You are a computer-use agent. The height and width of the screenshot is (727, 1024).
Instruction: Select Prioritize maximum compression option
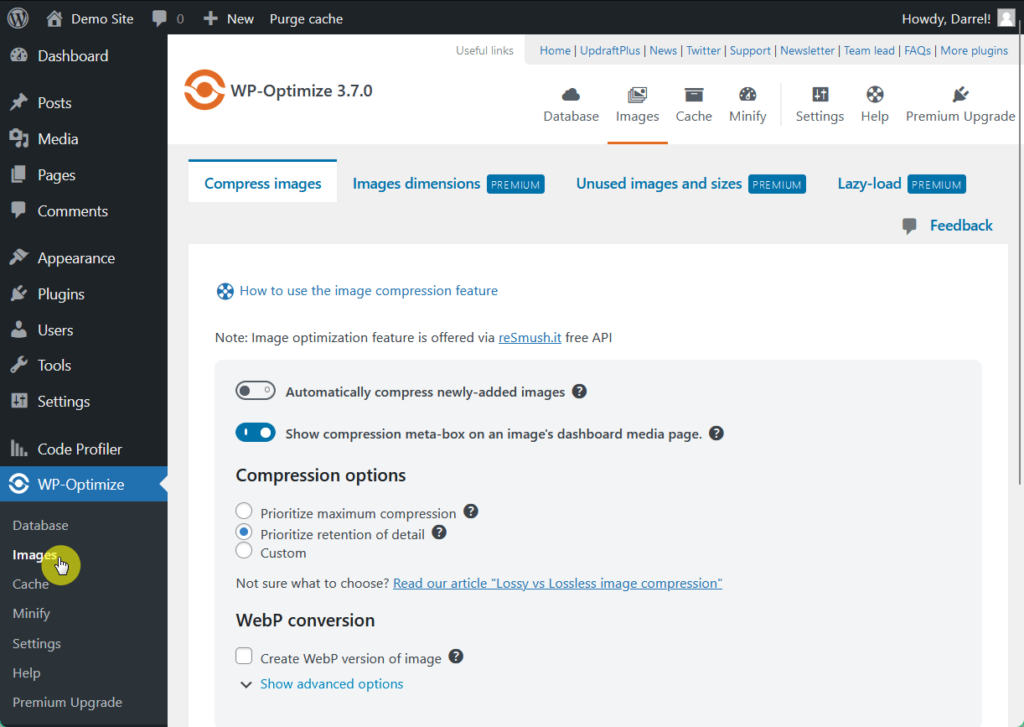tap(244, 510)
